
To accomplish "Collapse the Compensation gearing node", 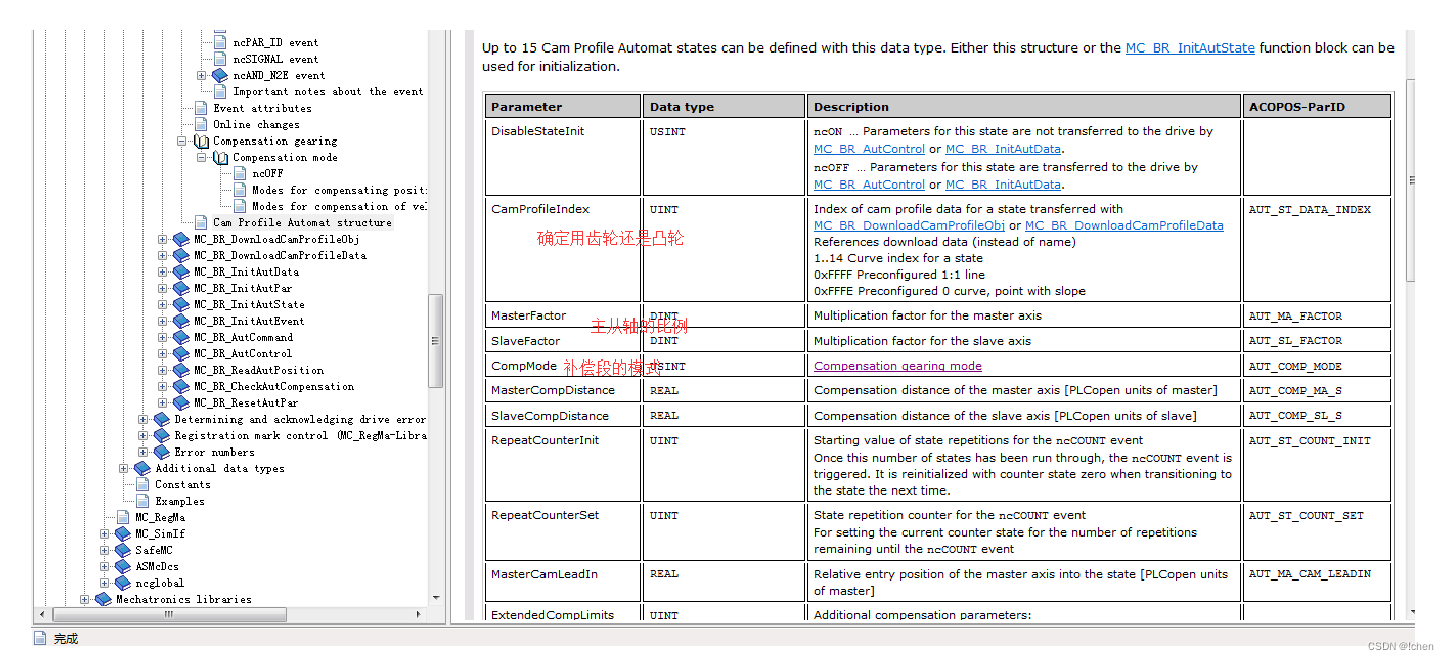I will [183, 141].
